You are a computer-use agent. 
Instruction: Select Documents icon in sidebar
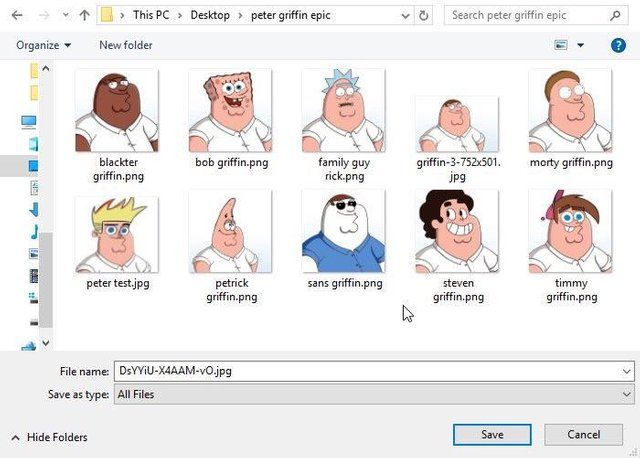click(34, 188)
